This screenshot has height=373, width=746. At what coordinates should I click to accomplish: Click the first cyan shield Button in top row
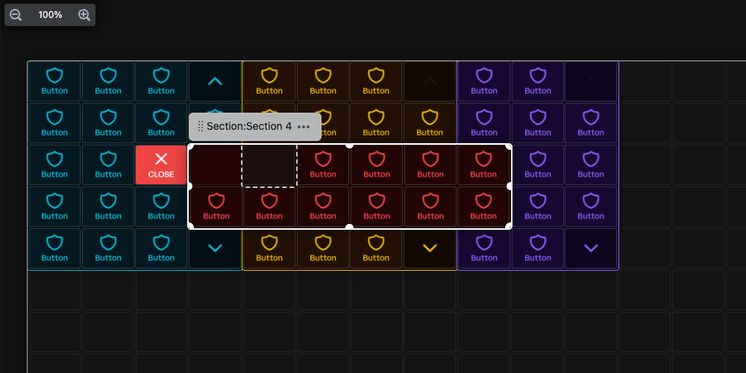55,81
